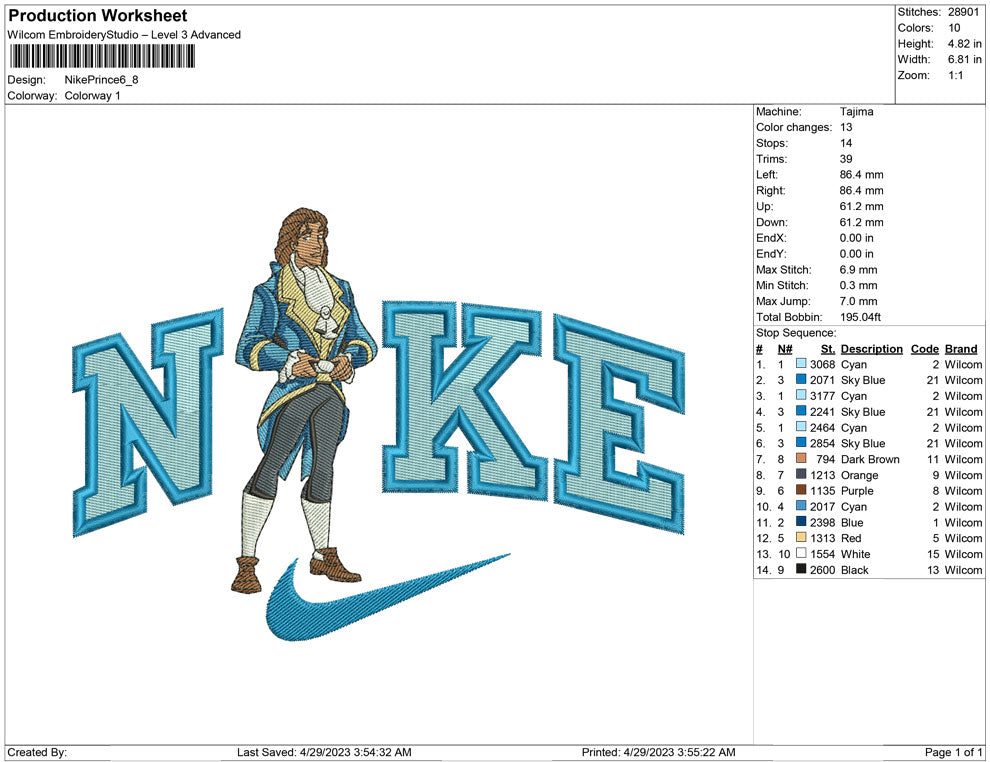Click the Black 2600 color swatch
The image size is (990, 762).
pyautogui.click(x=801, y=570)
